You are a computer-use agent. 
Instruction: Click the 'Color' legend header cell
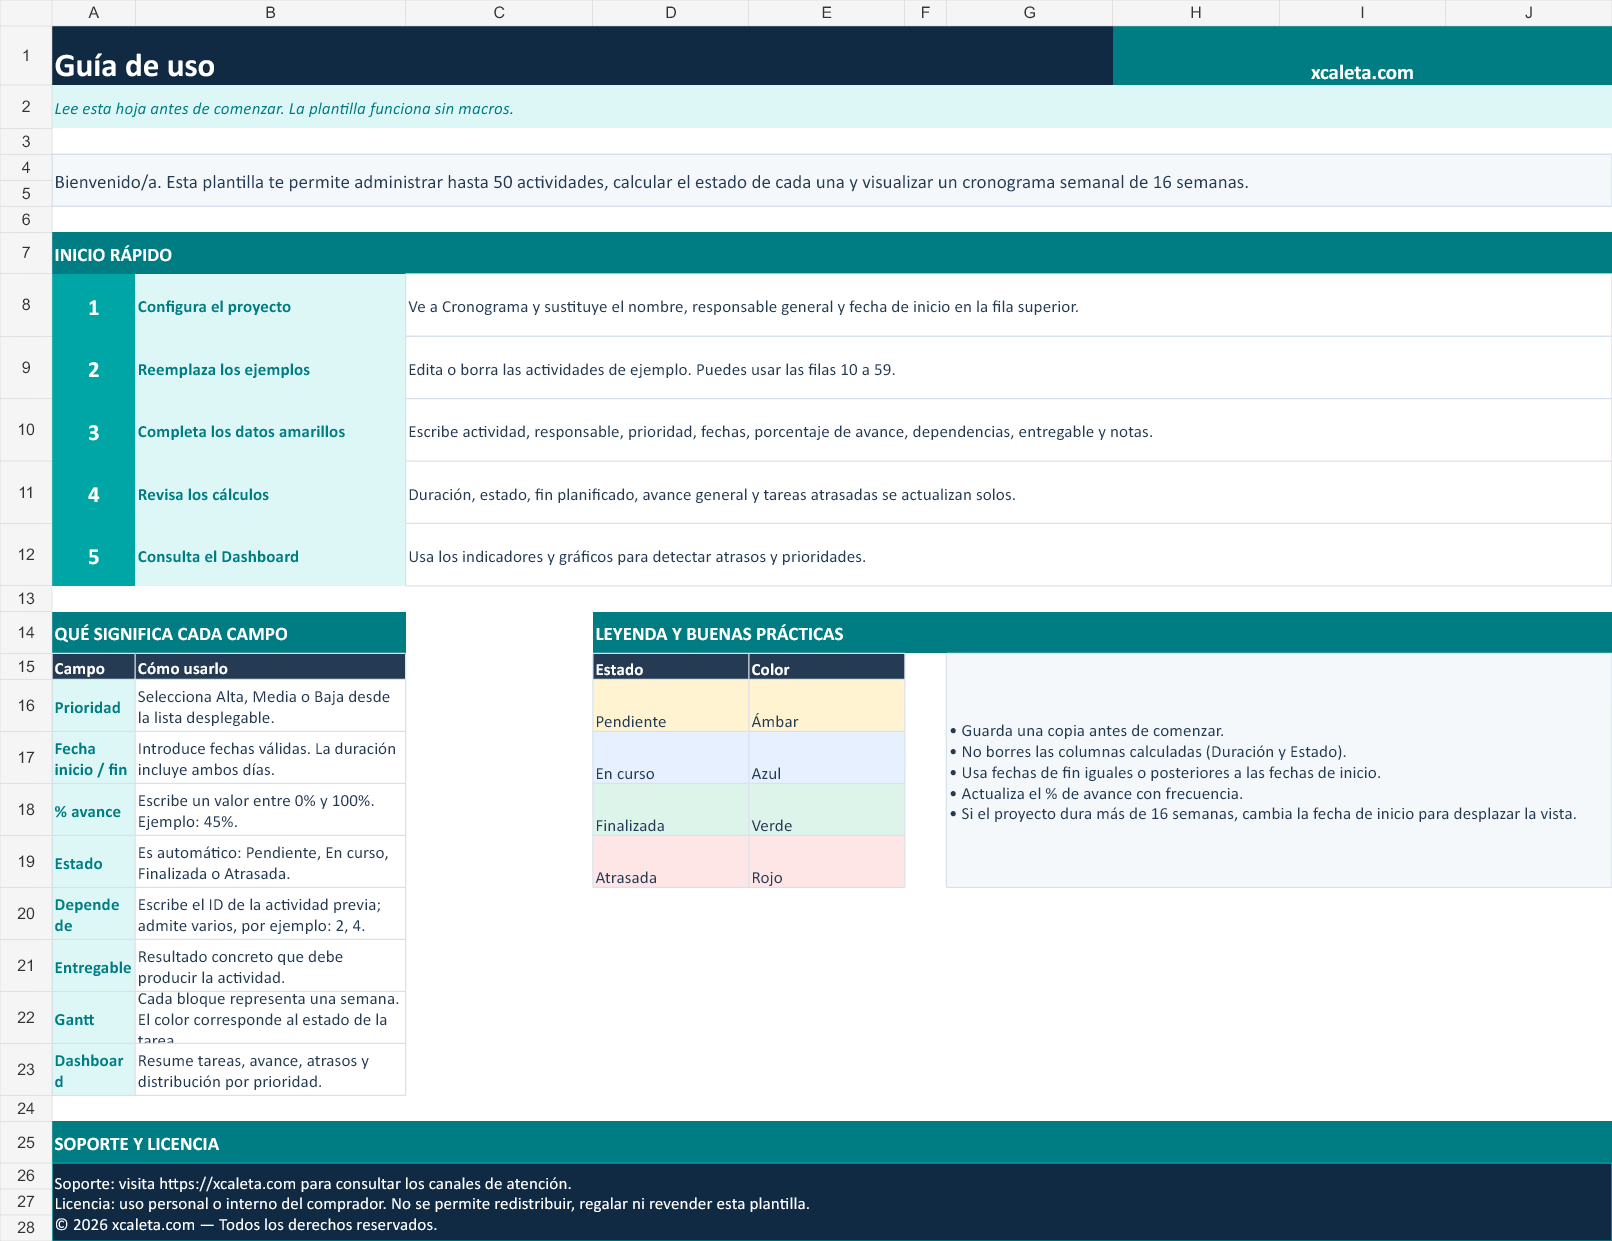tap(826, 667)
